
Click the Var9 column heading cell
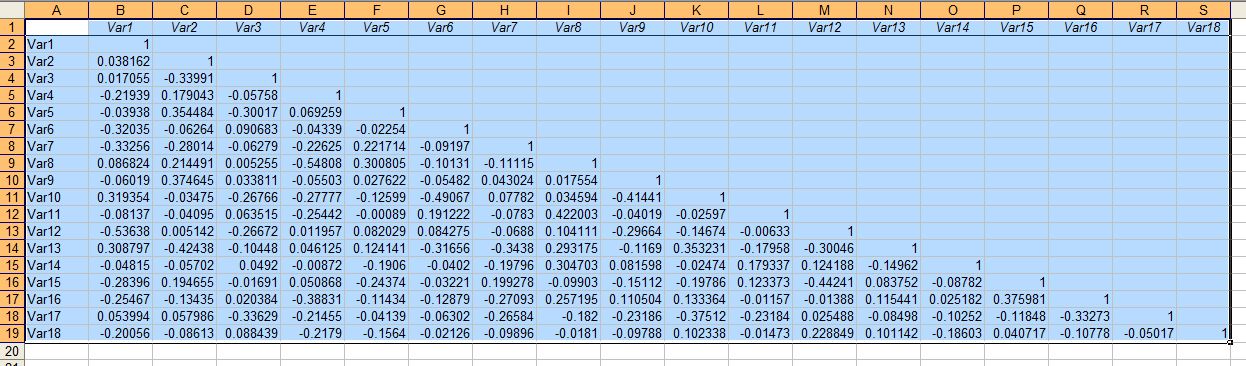pos(632,27)
